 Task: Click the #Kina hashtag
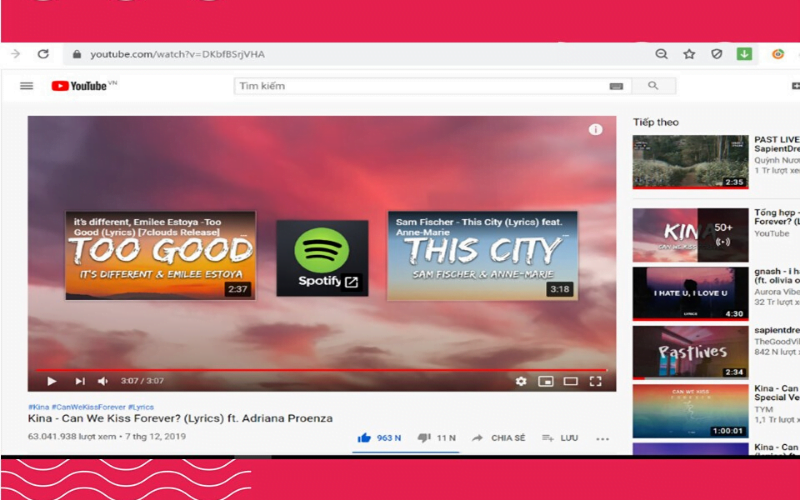click(x=39, y=407)
